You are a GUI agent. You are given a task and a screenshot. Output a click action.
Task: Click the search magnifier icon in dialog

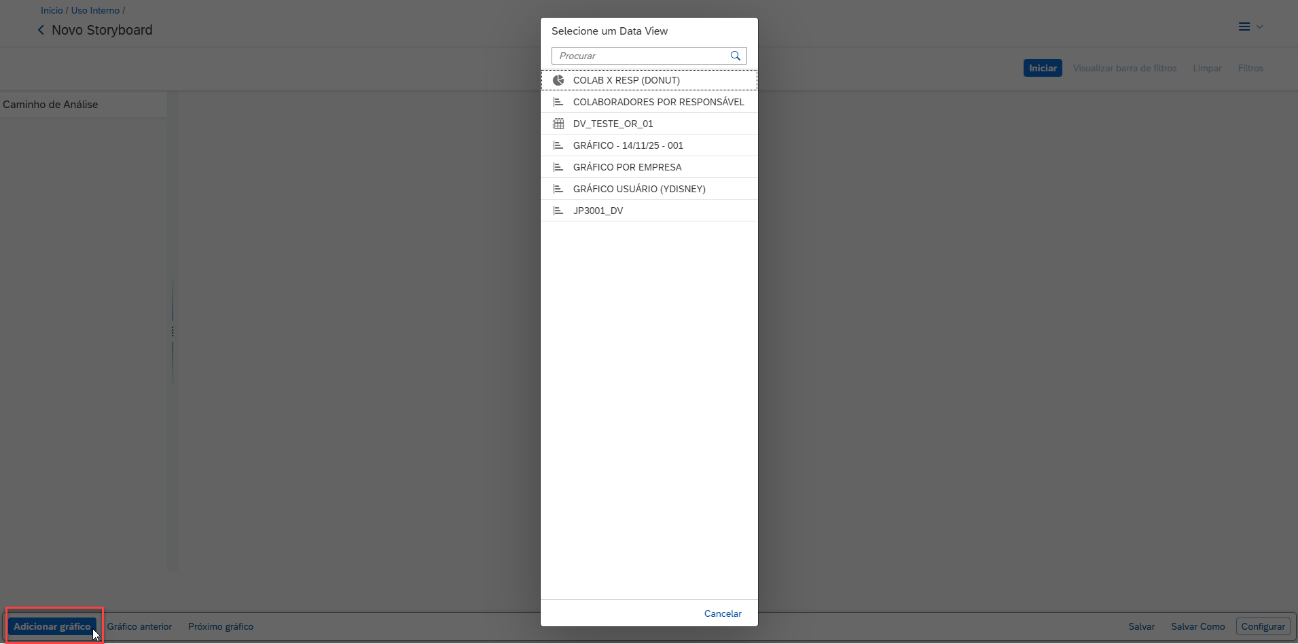point(735,56)
